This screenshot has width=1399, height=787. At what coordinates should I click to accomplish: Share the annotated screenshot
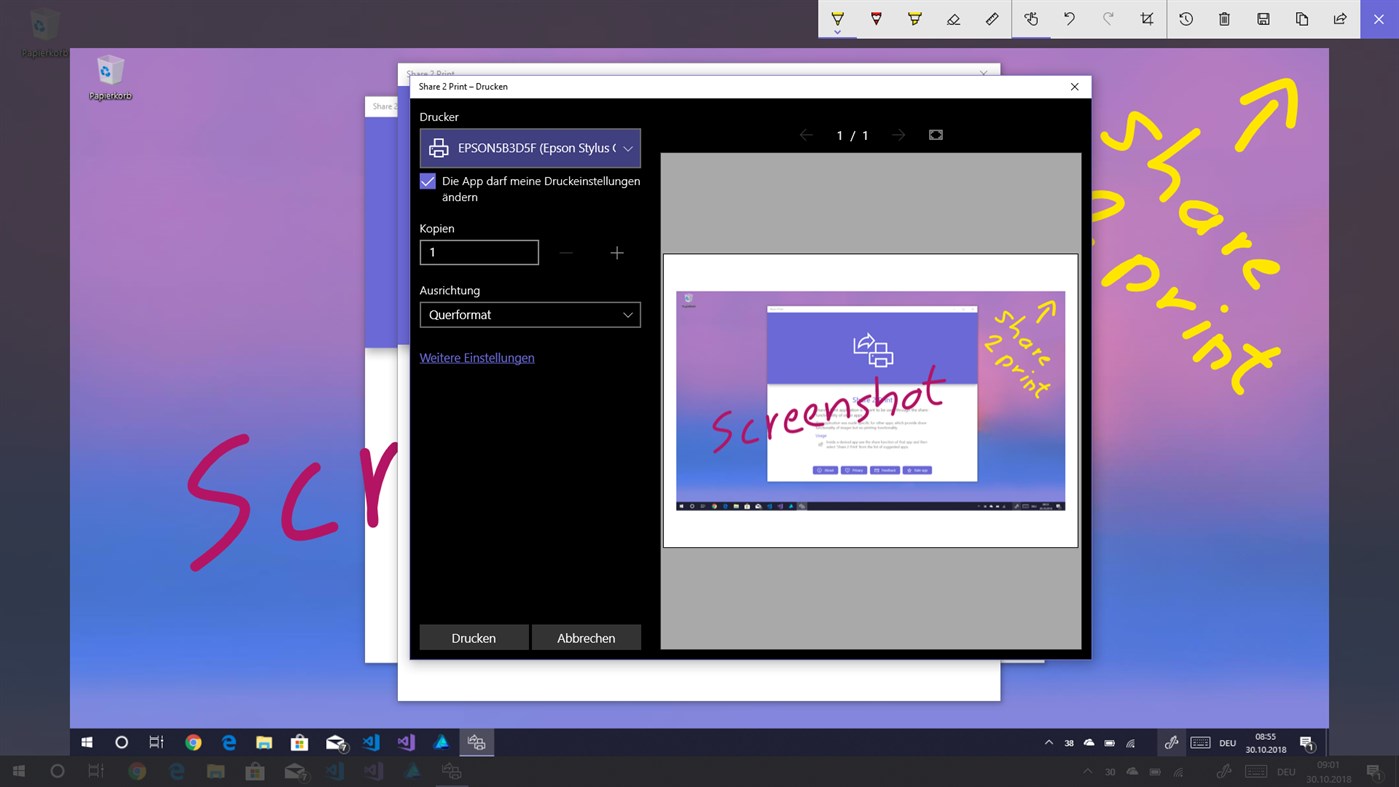(x=1339, y=19)
